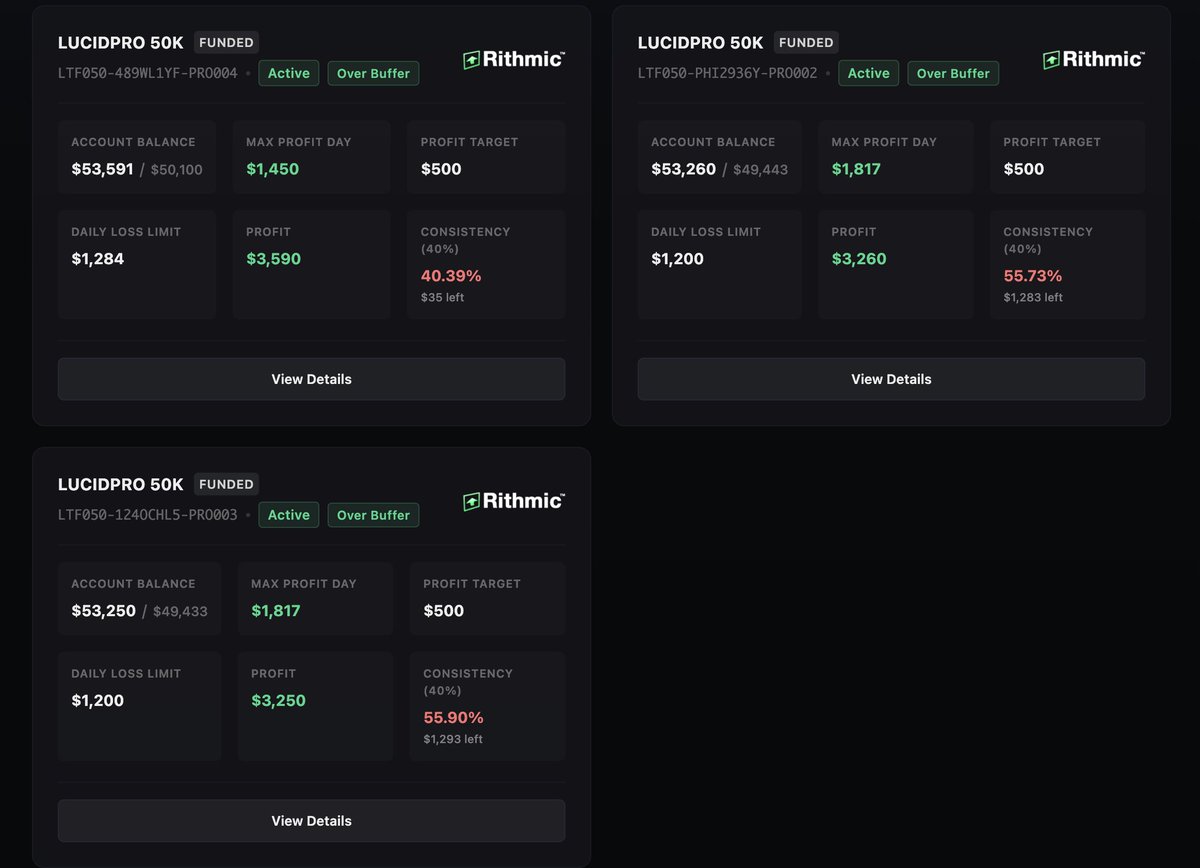Click the '$1,283 left' consistency note
Image resolution: width=1200 pixels, height=868 pixels.
(x=1033, y=298)
